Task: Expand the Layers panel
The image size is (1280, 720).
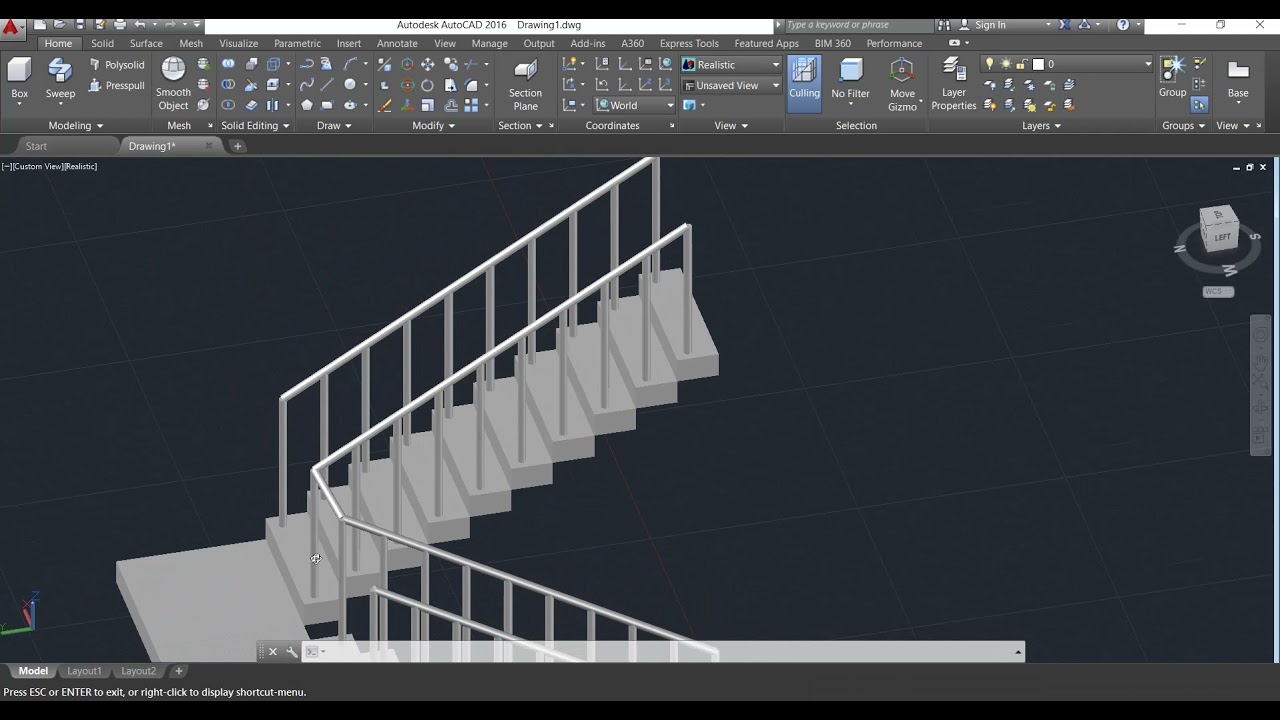Action: (1041, 126)
